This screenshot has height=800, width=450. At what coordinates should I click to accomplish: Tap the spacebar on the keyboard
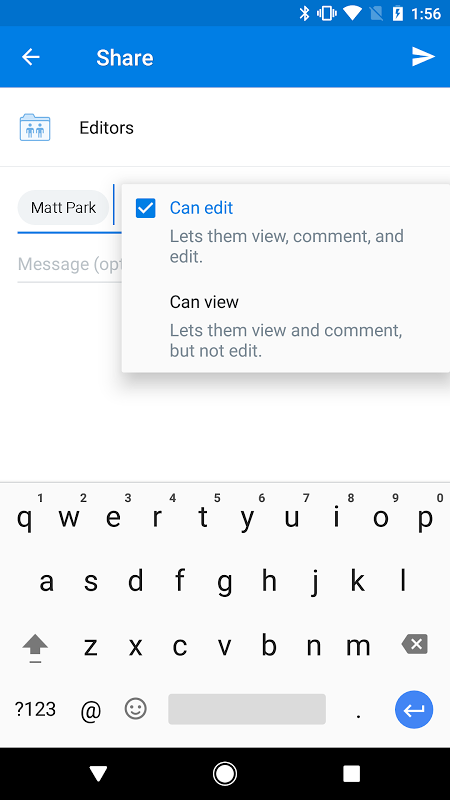pos(247,709)
